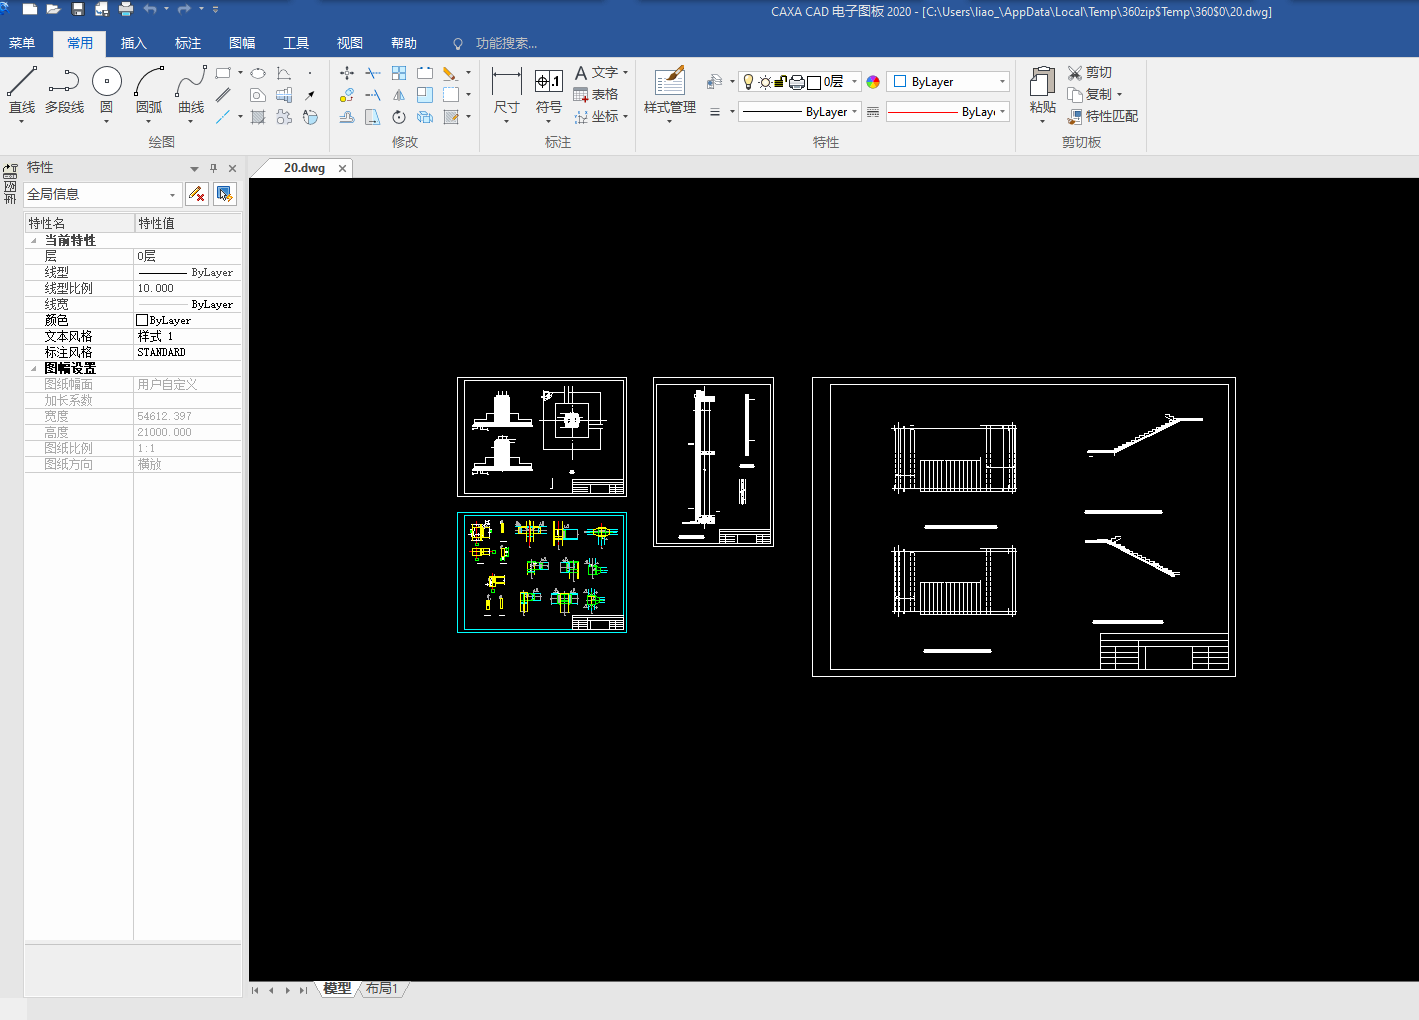Viewport: 1419px width, 1020px height.
Task: Click the parallel lines tool icon
Action: [223, 95]
